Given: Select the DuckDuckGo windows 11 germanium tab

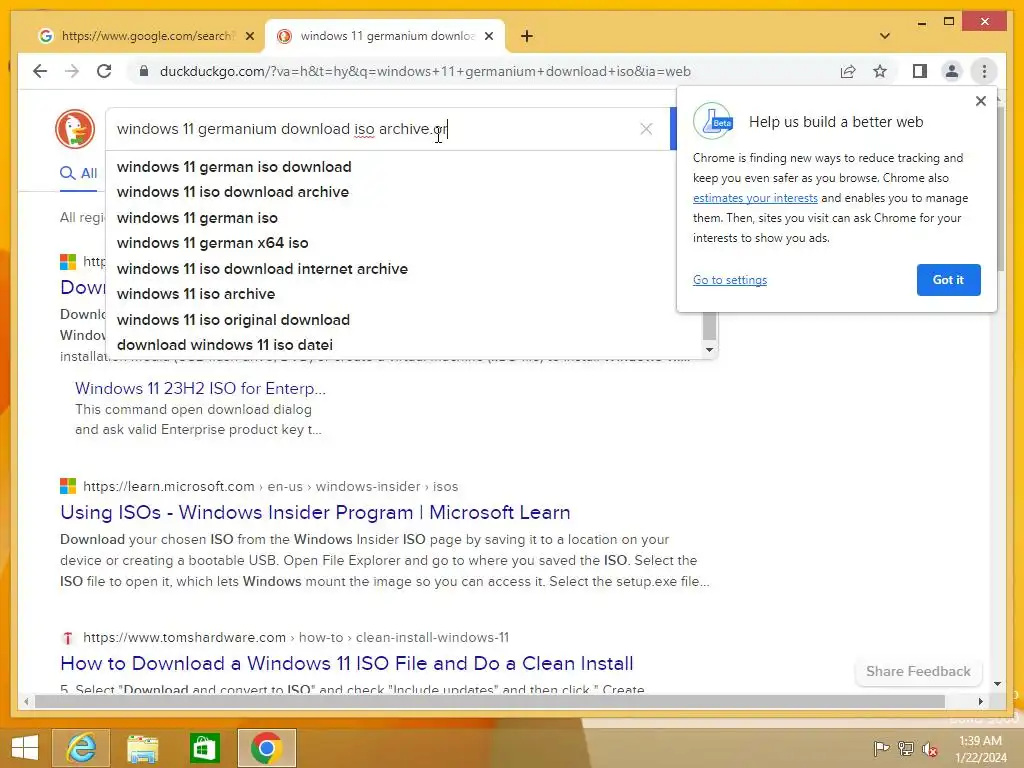Looking at the screenshot, I should (385, 36).
